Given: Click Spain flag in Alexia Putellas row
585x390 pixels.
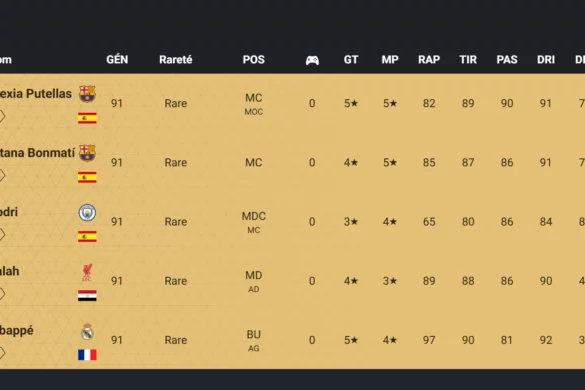Looking at the screenshot, I should tap(87, 118).
